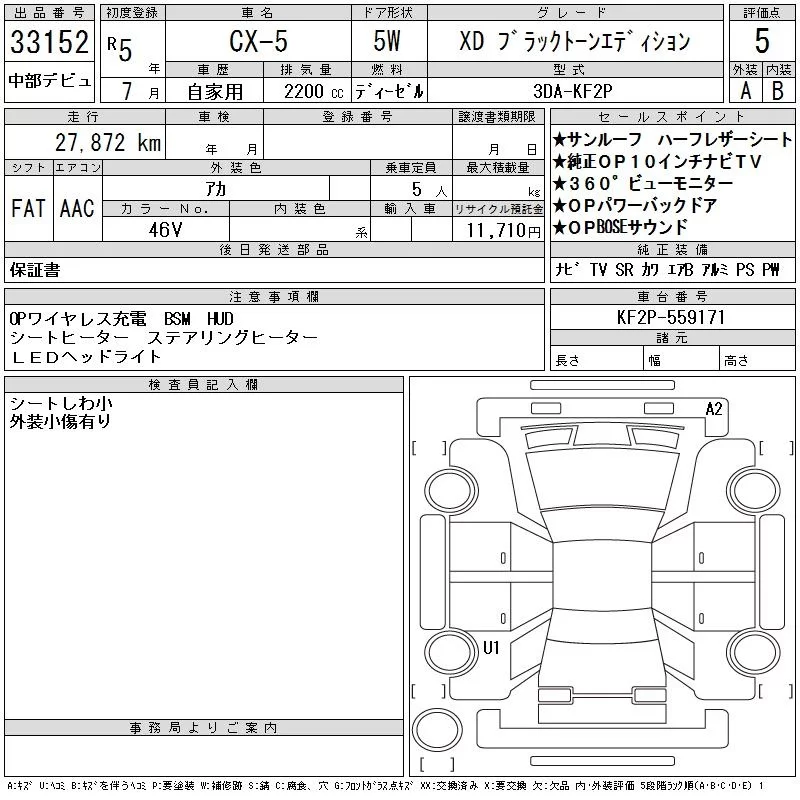Click the interior grade B
The image size is (800, 800).
click(778, 91)
